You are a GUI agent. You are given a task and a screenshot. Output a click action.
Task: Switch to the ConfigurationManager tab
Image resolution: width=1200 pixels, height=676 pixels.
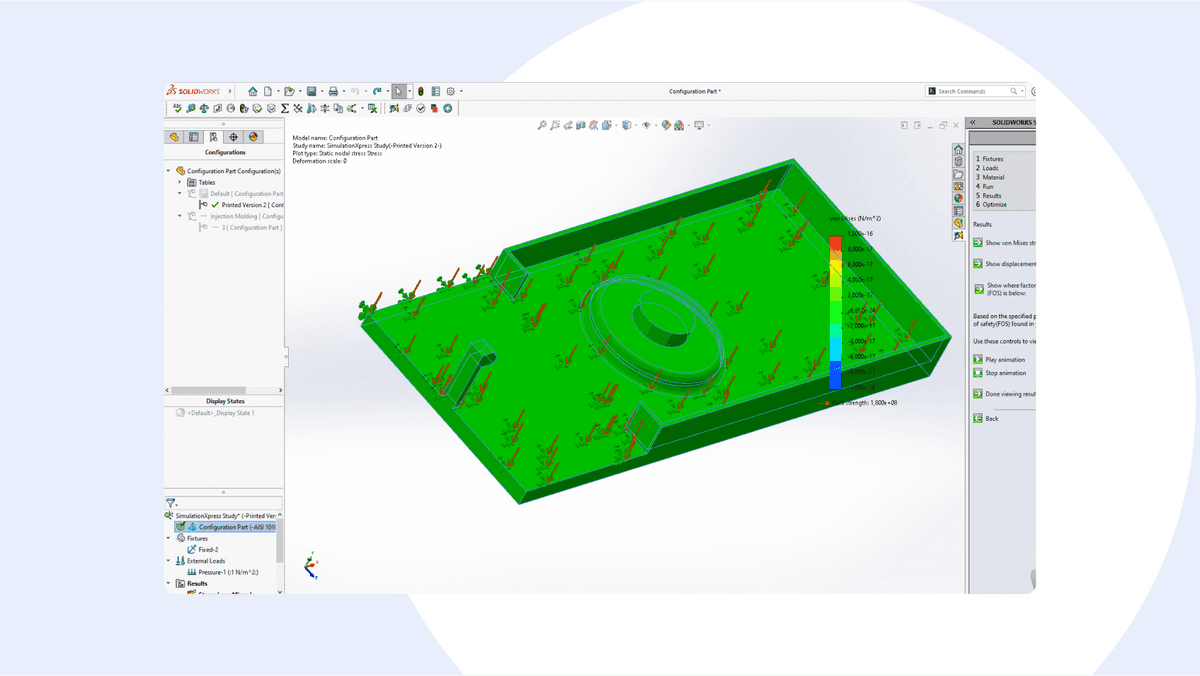point(213,137)
